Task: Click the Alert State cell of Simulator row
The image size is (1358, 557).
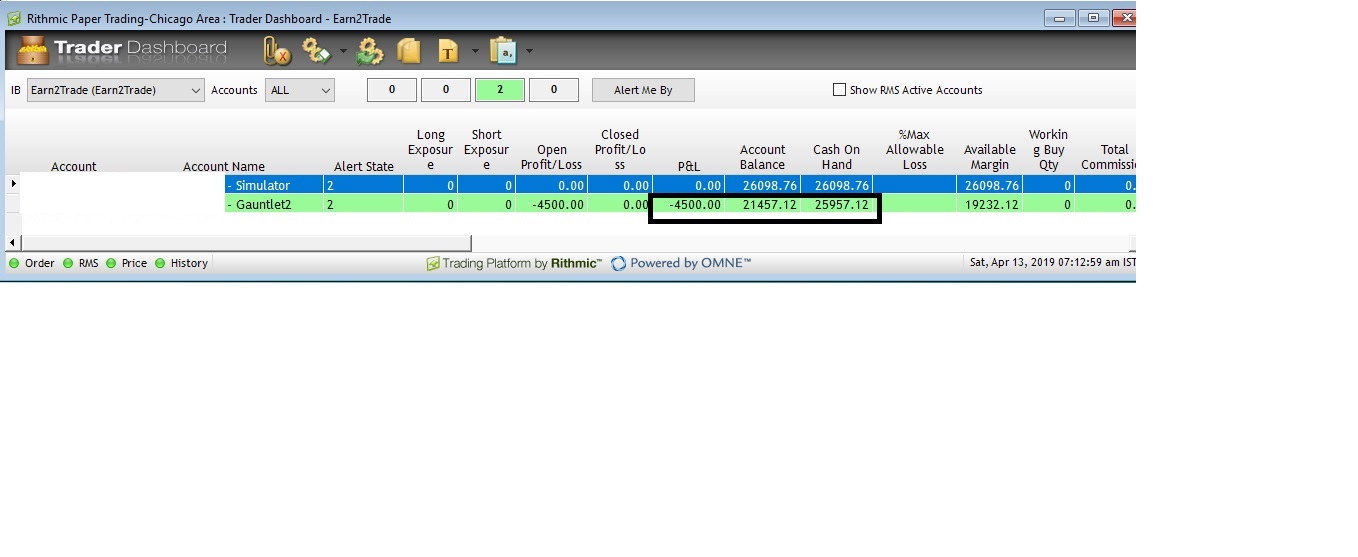Action: tap(363, 185)
